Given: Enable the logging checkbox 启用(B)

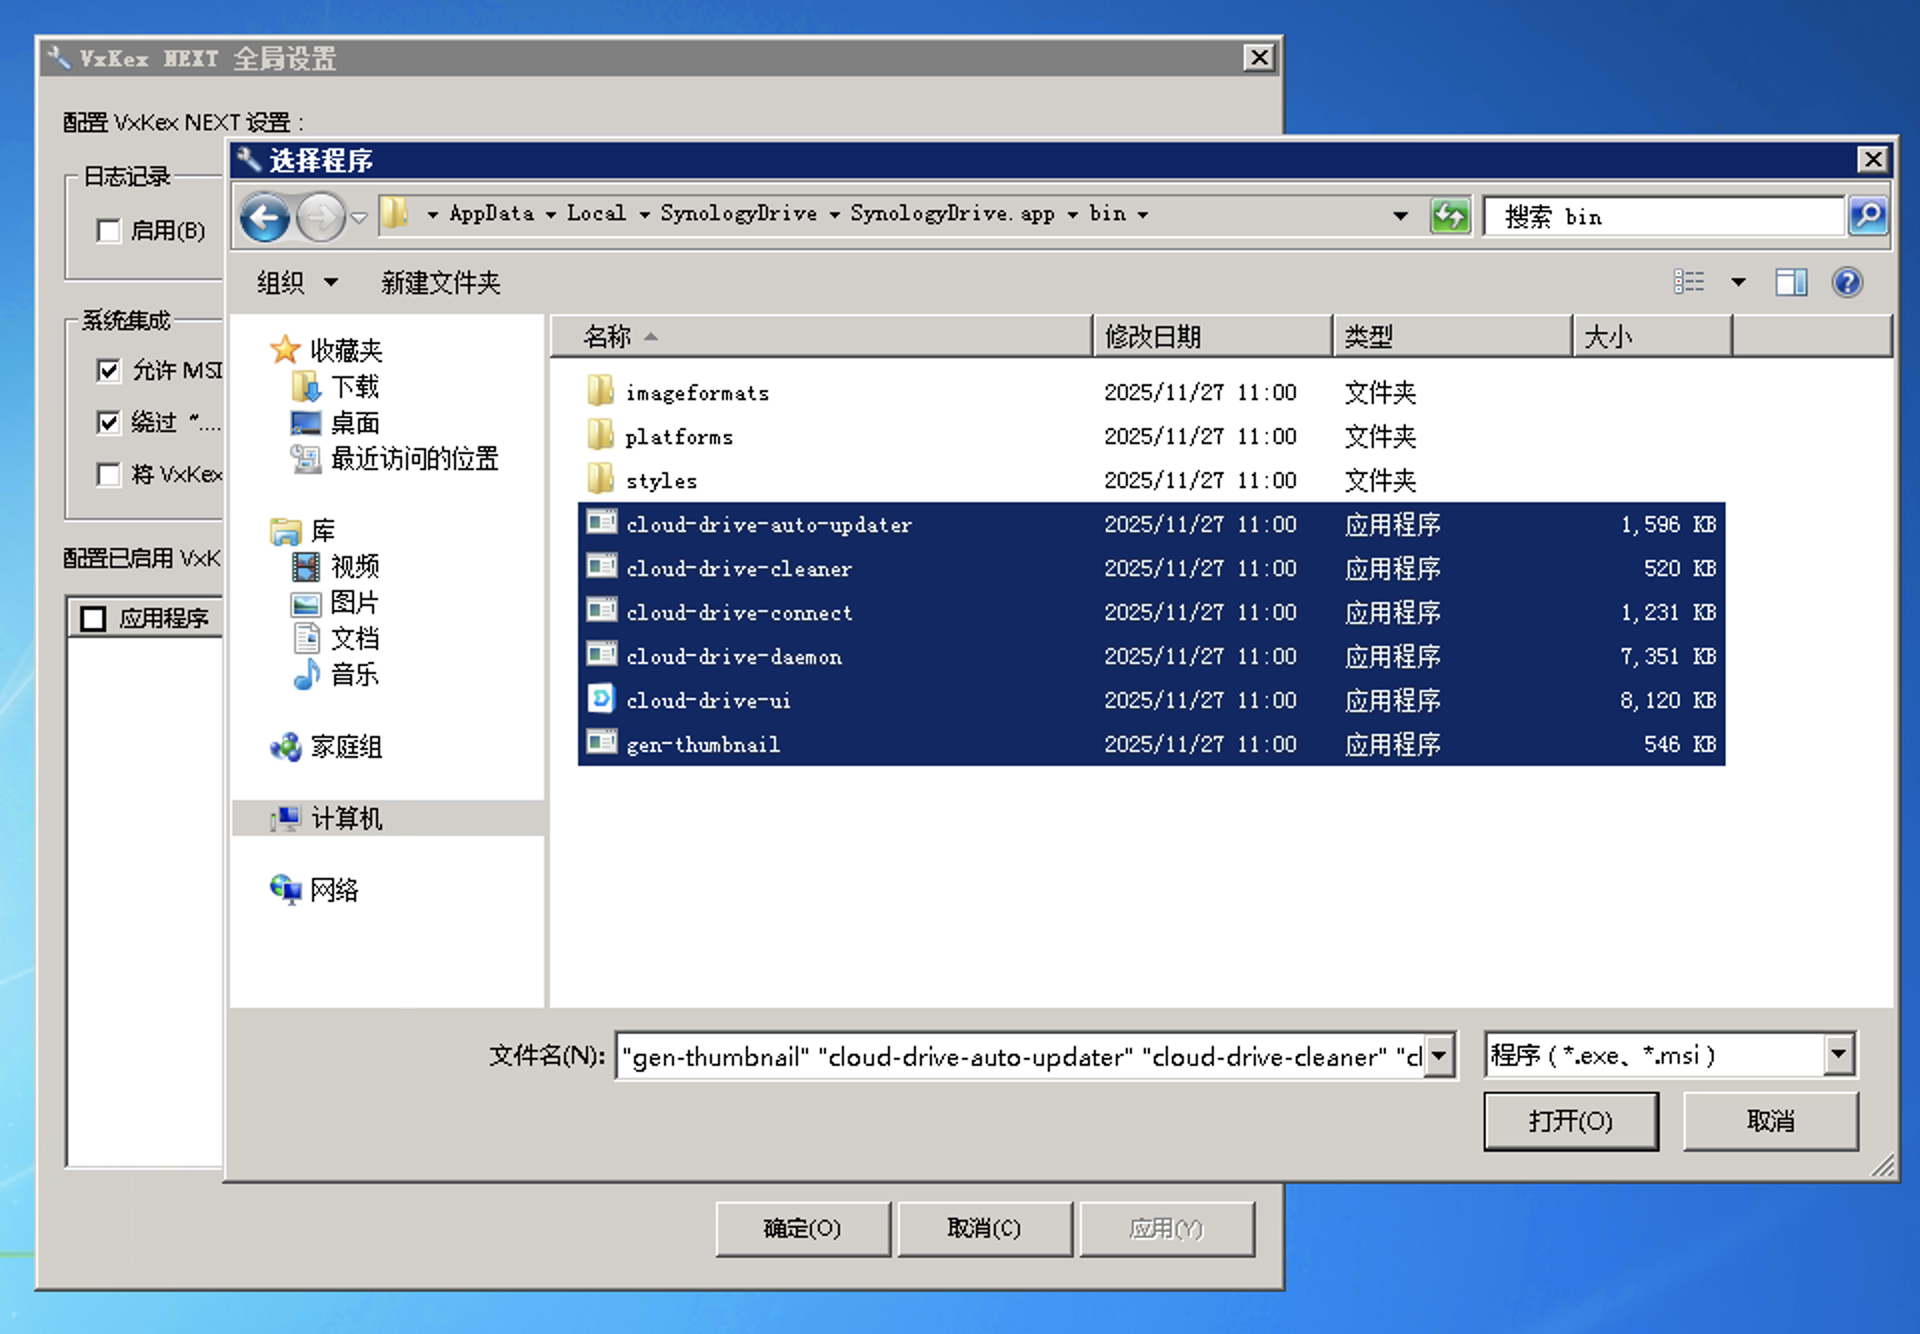Looking at the screenshot, I should click(x=109, y=231).
